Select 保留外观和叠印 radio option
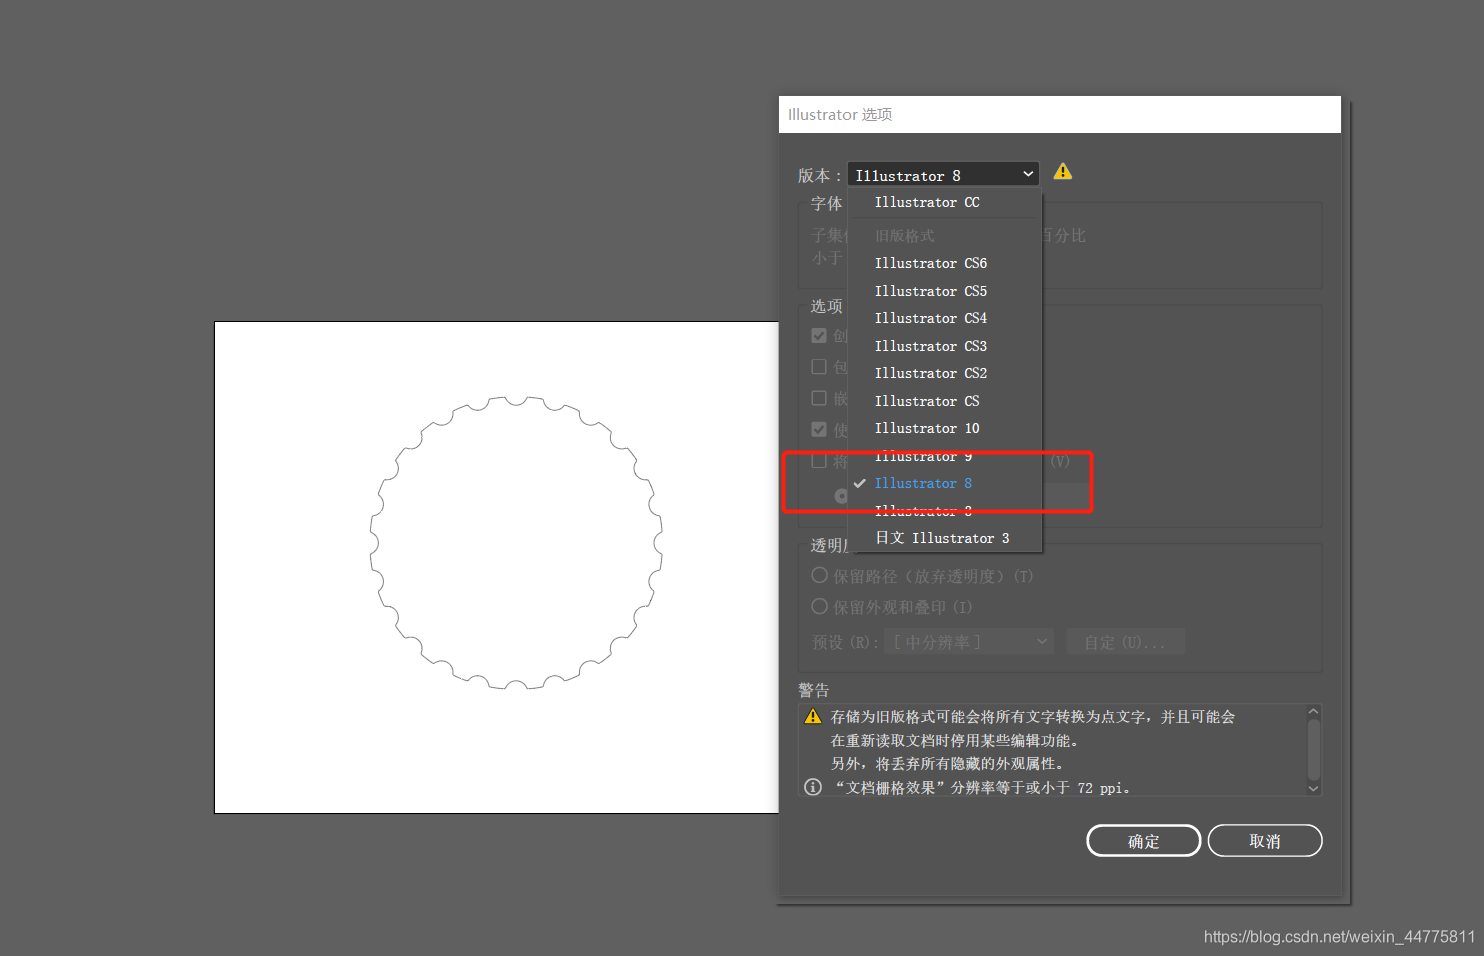Screen dimensions: 1484x956 820,606
